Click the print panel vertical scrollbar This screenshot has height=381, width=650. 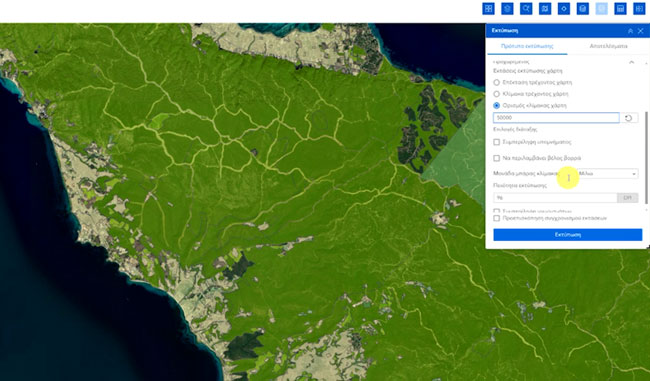pos(646,158)
